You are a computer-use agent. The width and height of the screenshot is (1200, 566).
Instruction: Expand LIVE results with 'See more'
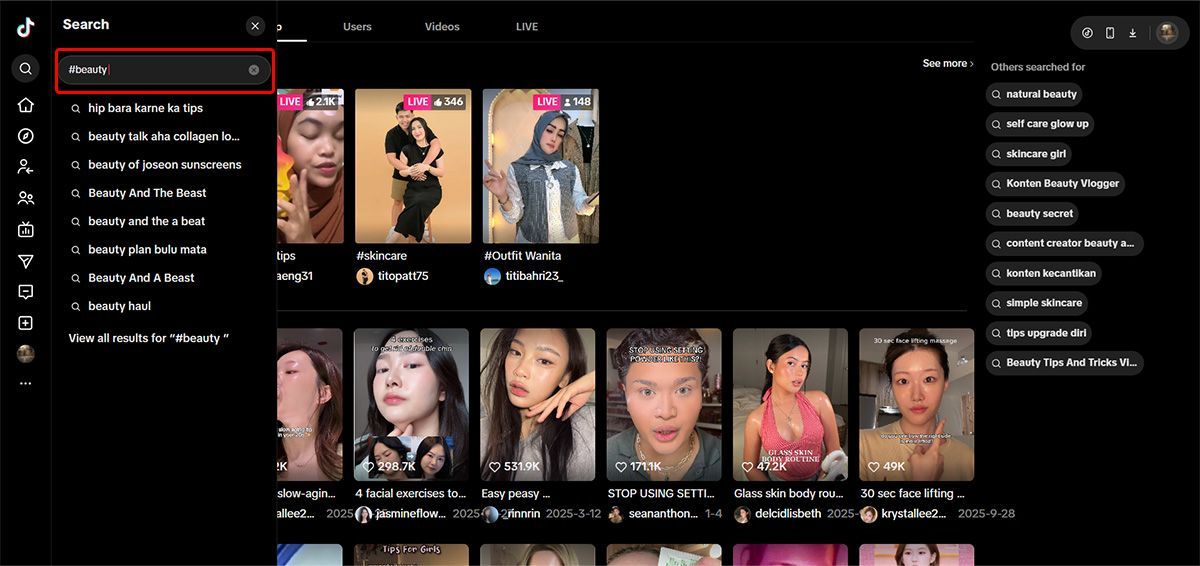(x=948, y=63)
